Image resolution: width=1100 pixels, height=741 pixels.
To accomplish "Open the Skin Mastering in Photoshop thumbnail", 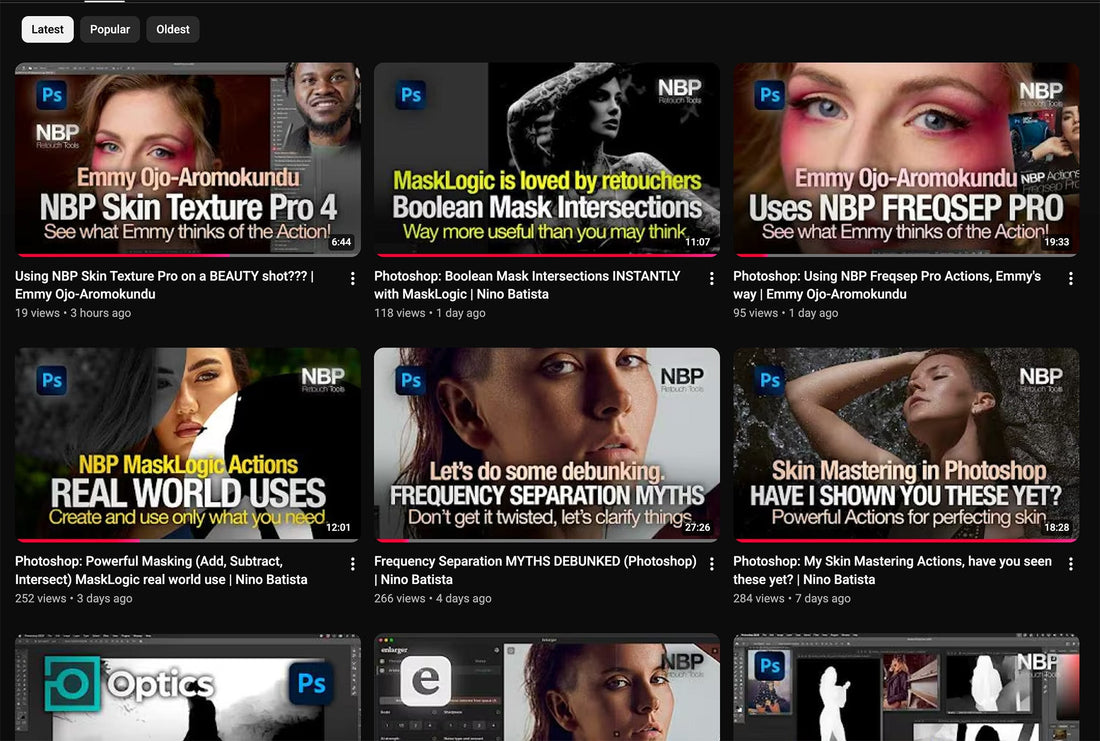I will [906, 445].
